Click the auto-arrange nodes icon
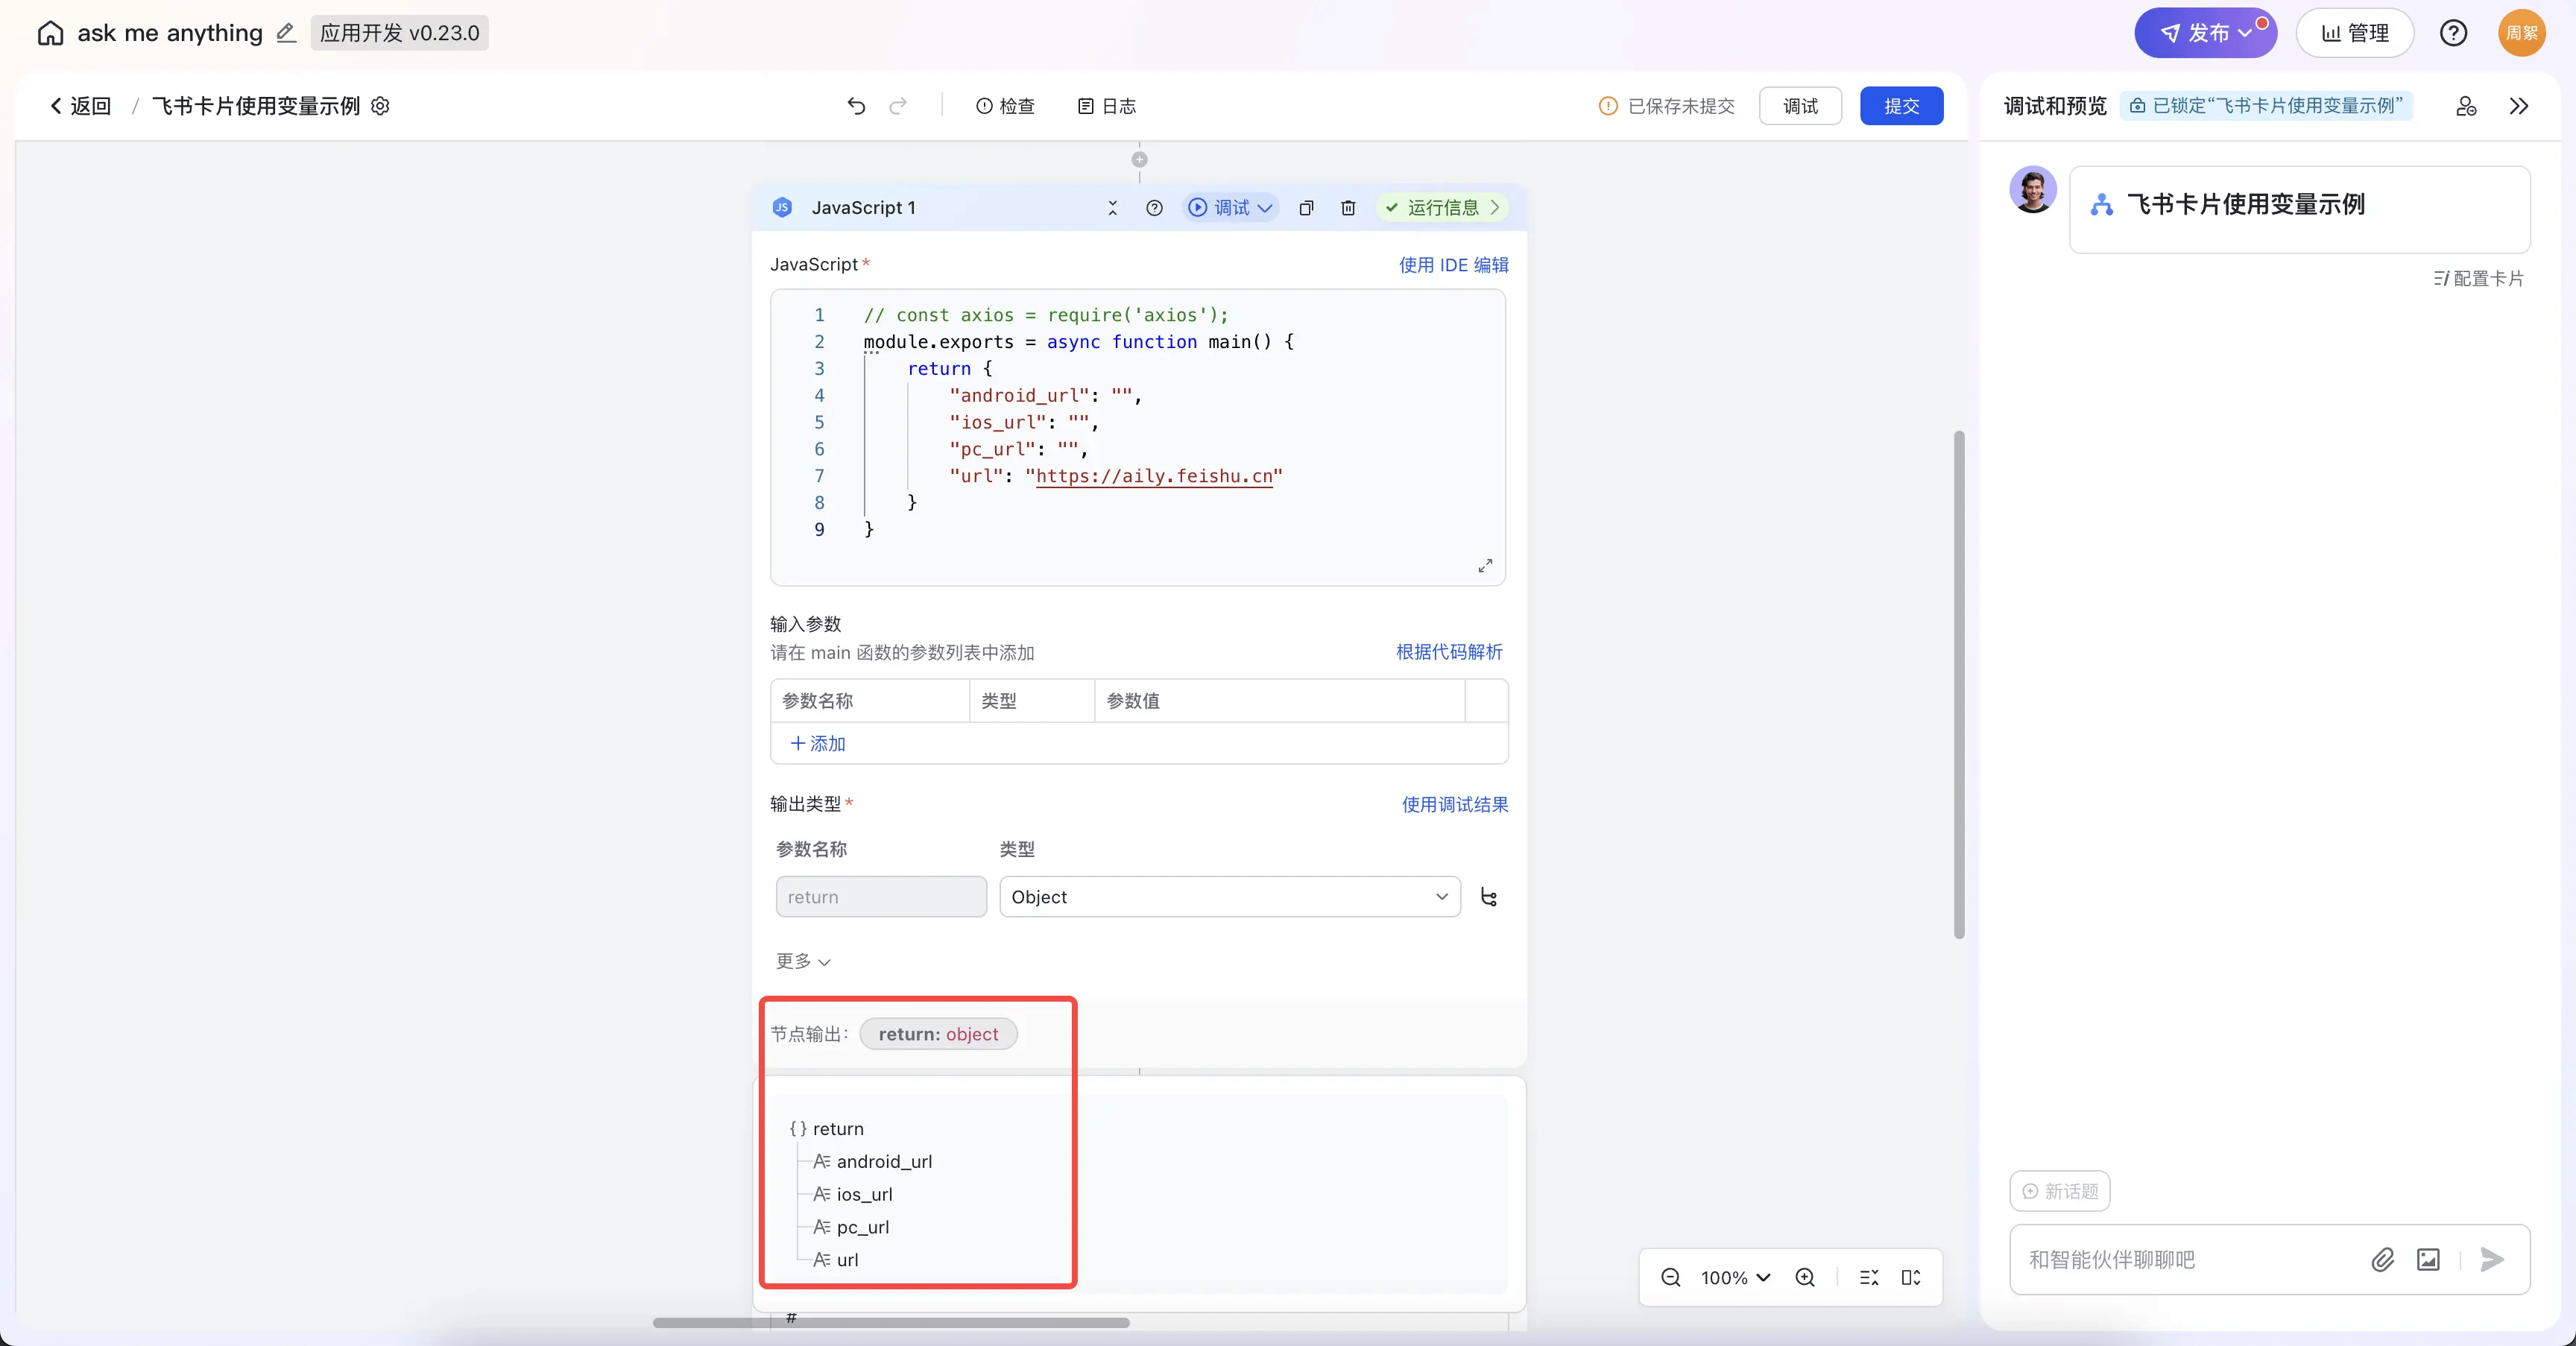This screenshot has height=1346, width=2576. (x=1868, y=1278)
